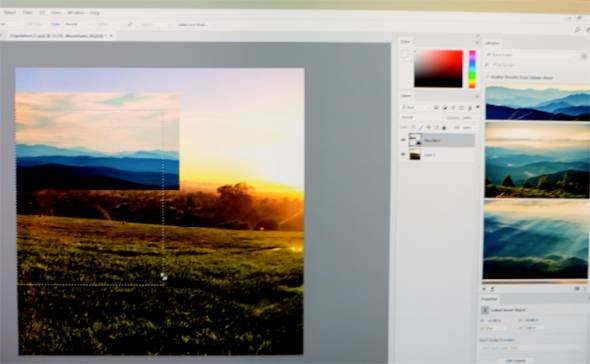Hide the lower Layer 1 layer
This screenshot has width=590, height=364.
pyautogui.click(x=403, y=154)
